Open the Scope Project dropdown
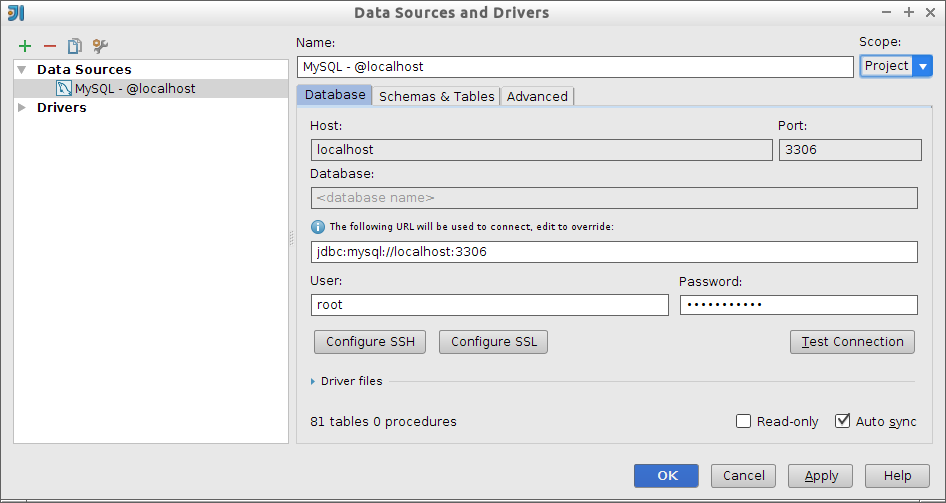This screenshot has width=946, height=503. click(896, 66)
